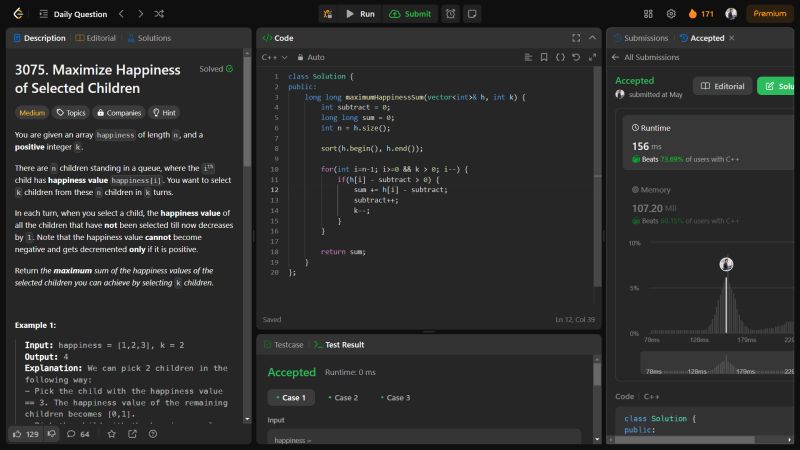
Task: Click the streak flame counter 171
Action: tap(701, 14)
